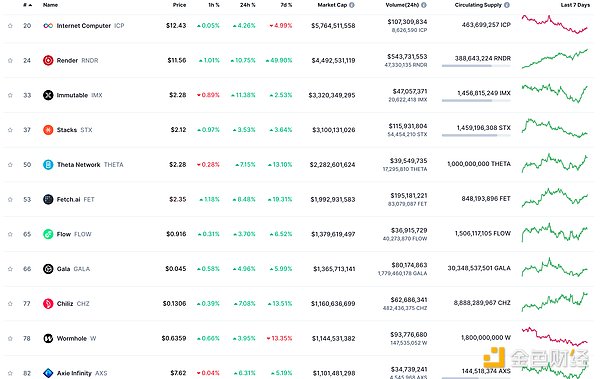Click the Circulating Supply info icon
The height and width of the screenshot is (379, 600).
click(507, 5)
